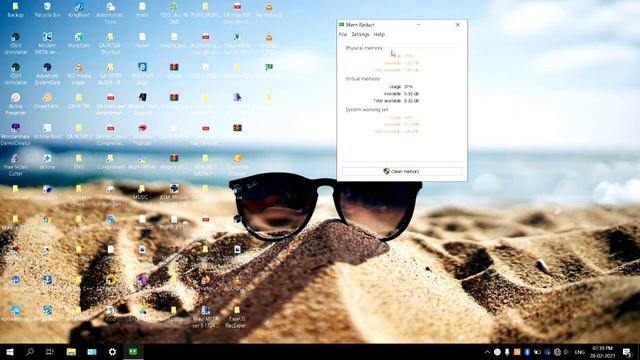Click the Bluetooth tray icon
This screenshot has width=640, height=360.
(527, 352)
